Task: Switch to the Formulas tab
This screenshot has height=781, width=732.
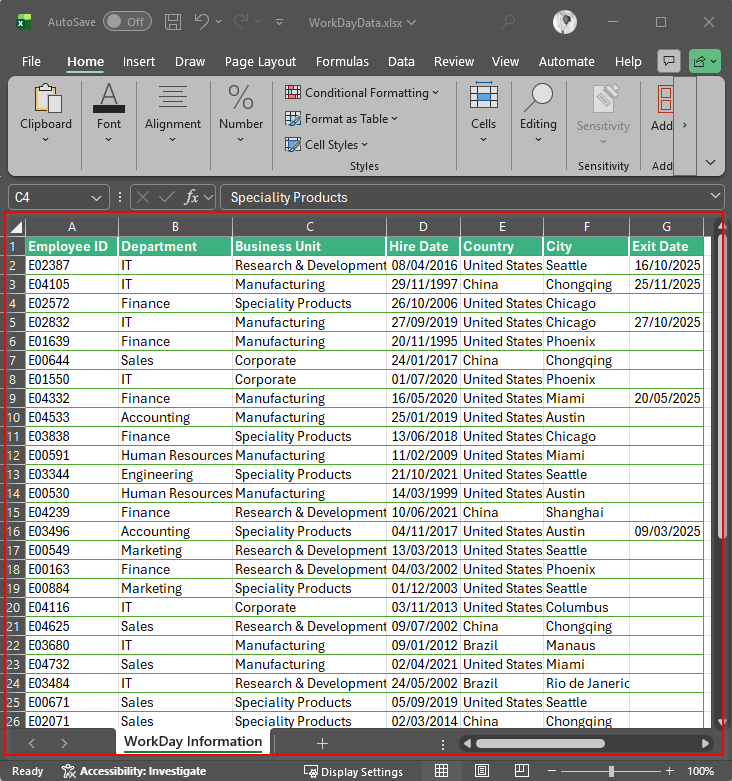Action: (342, 62)
